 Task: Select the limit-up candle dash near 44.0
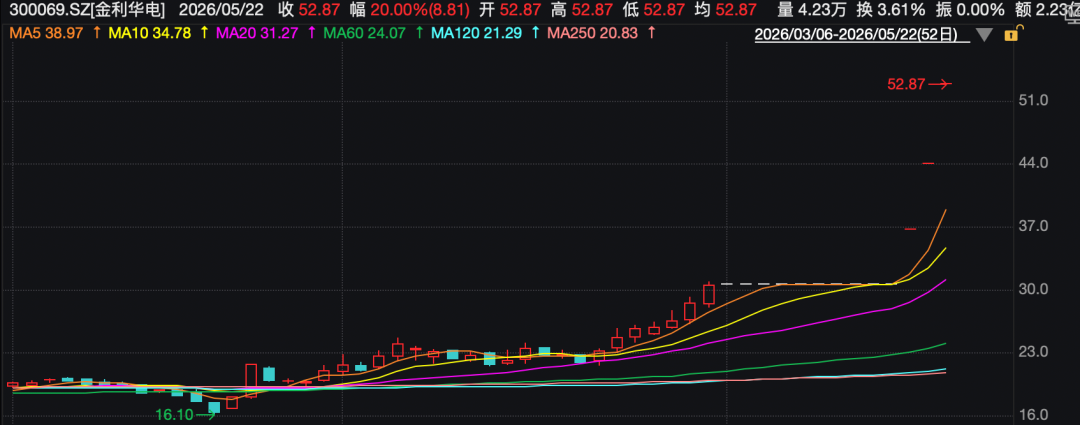928,163
